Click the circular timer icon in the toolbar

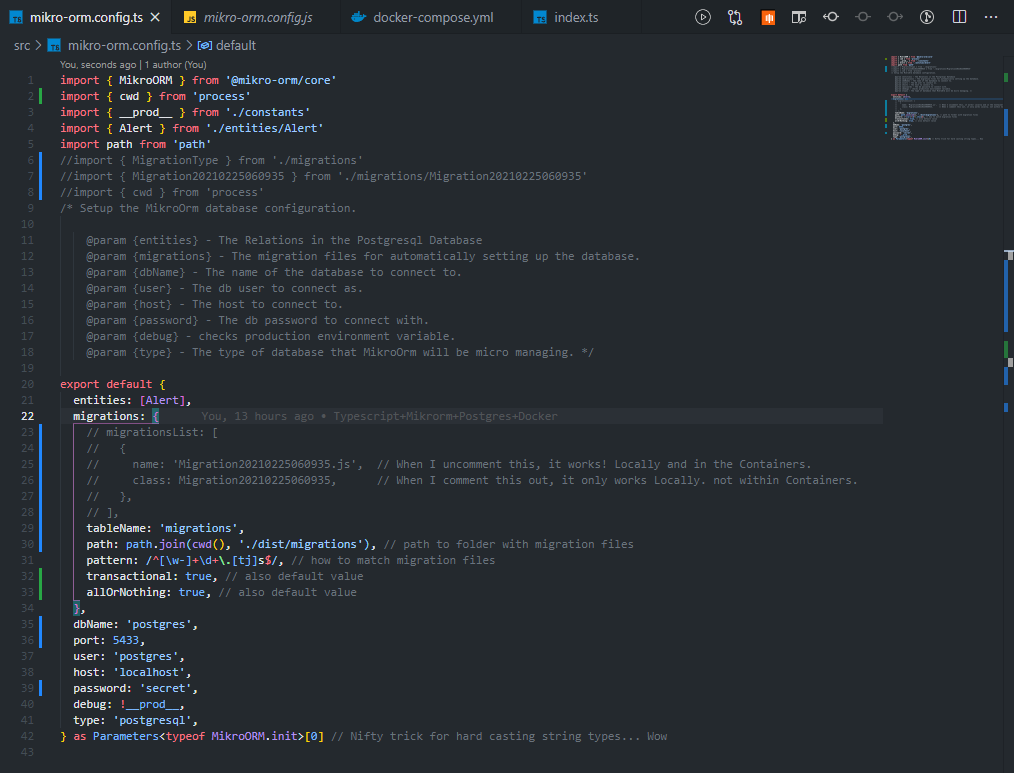point(926,17)
